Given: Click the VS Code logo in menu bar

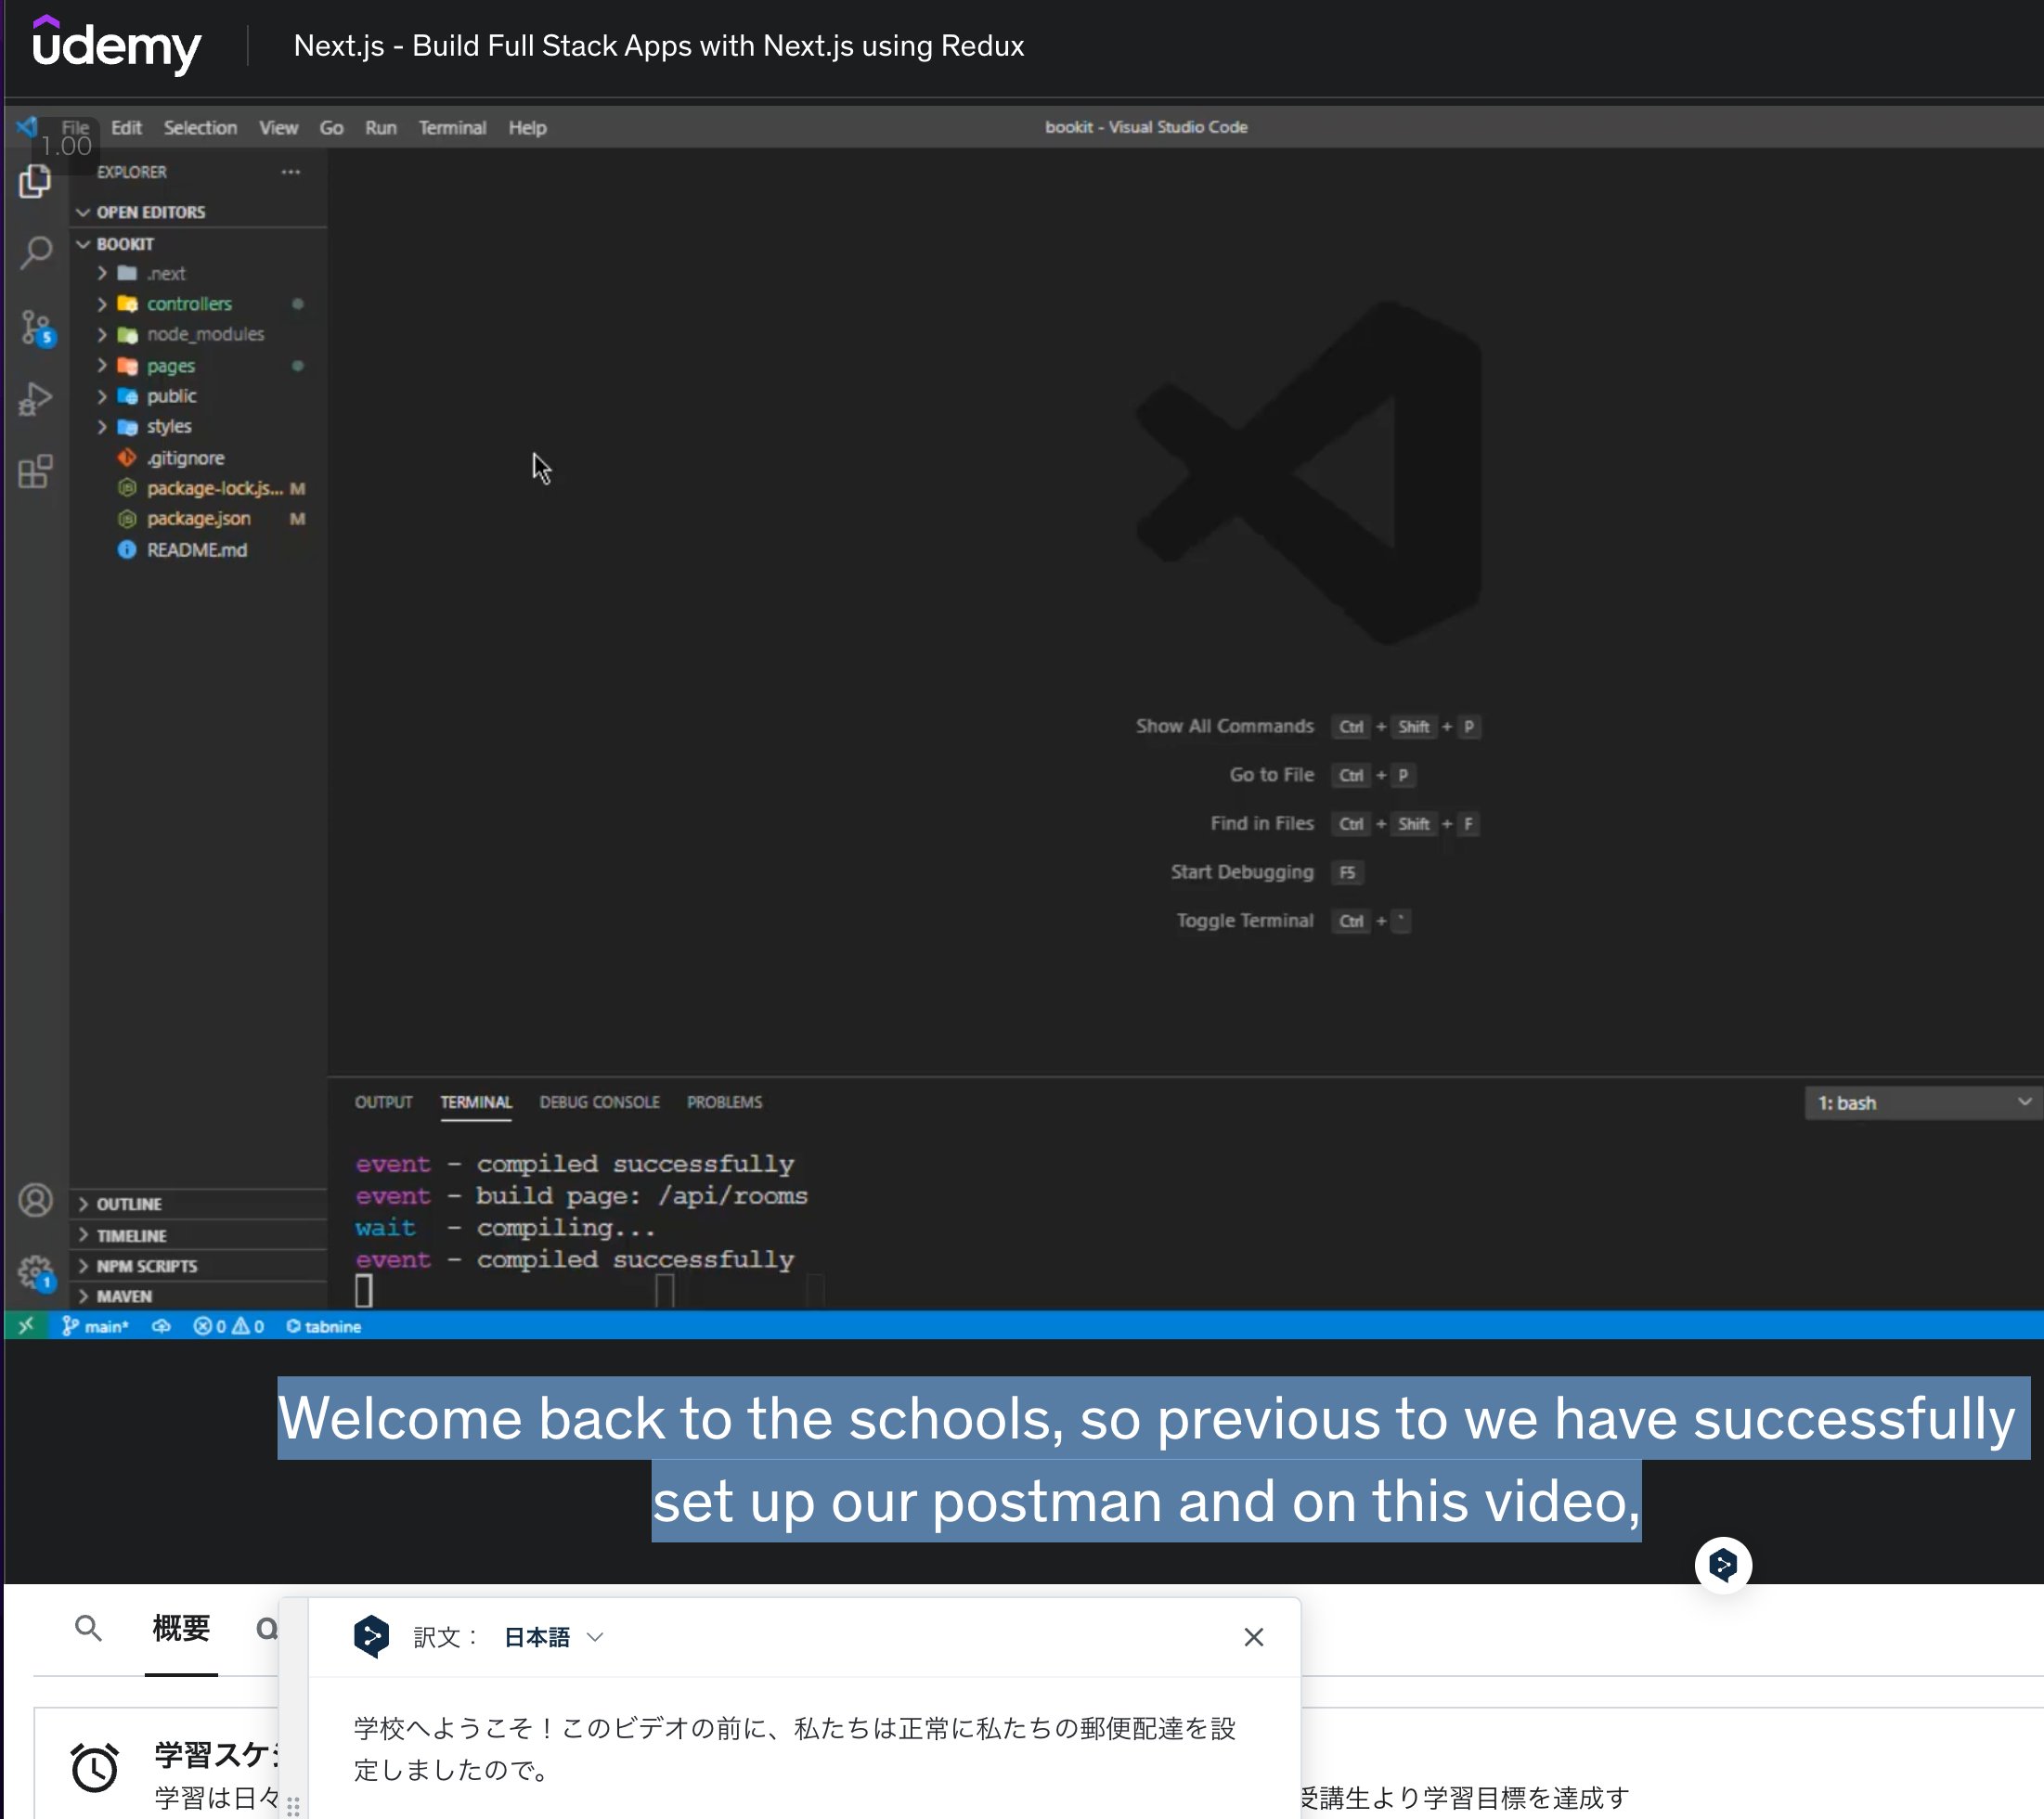Looking at the screenshot, I should [27, 127].
